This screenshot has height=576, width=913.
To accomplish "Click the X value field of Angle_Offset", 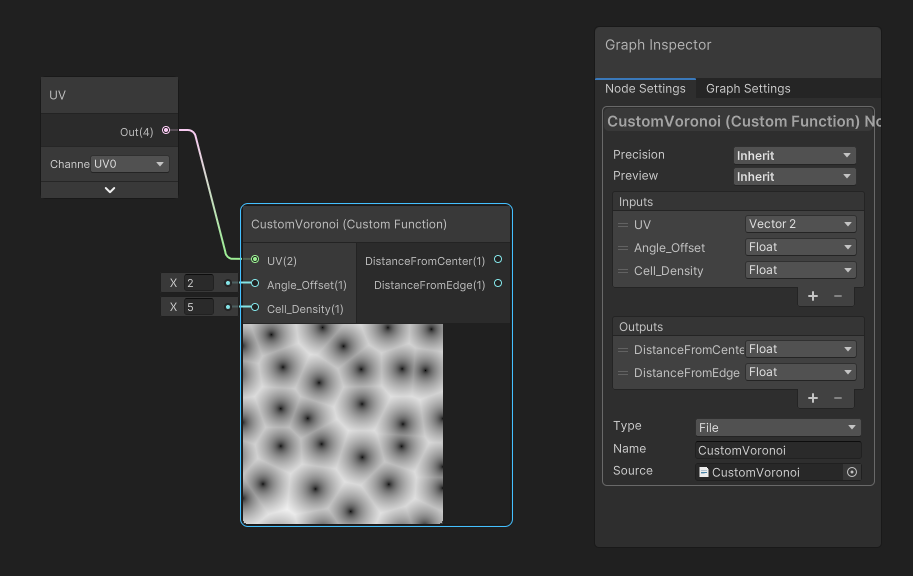I will click(197, 283).
